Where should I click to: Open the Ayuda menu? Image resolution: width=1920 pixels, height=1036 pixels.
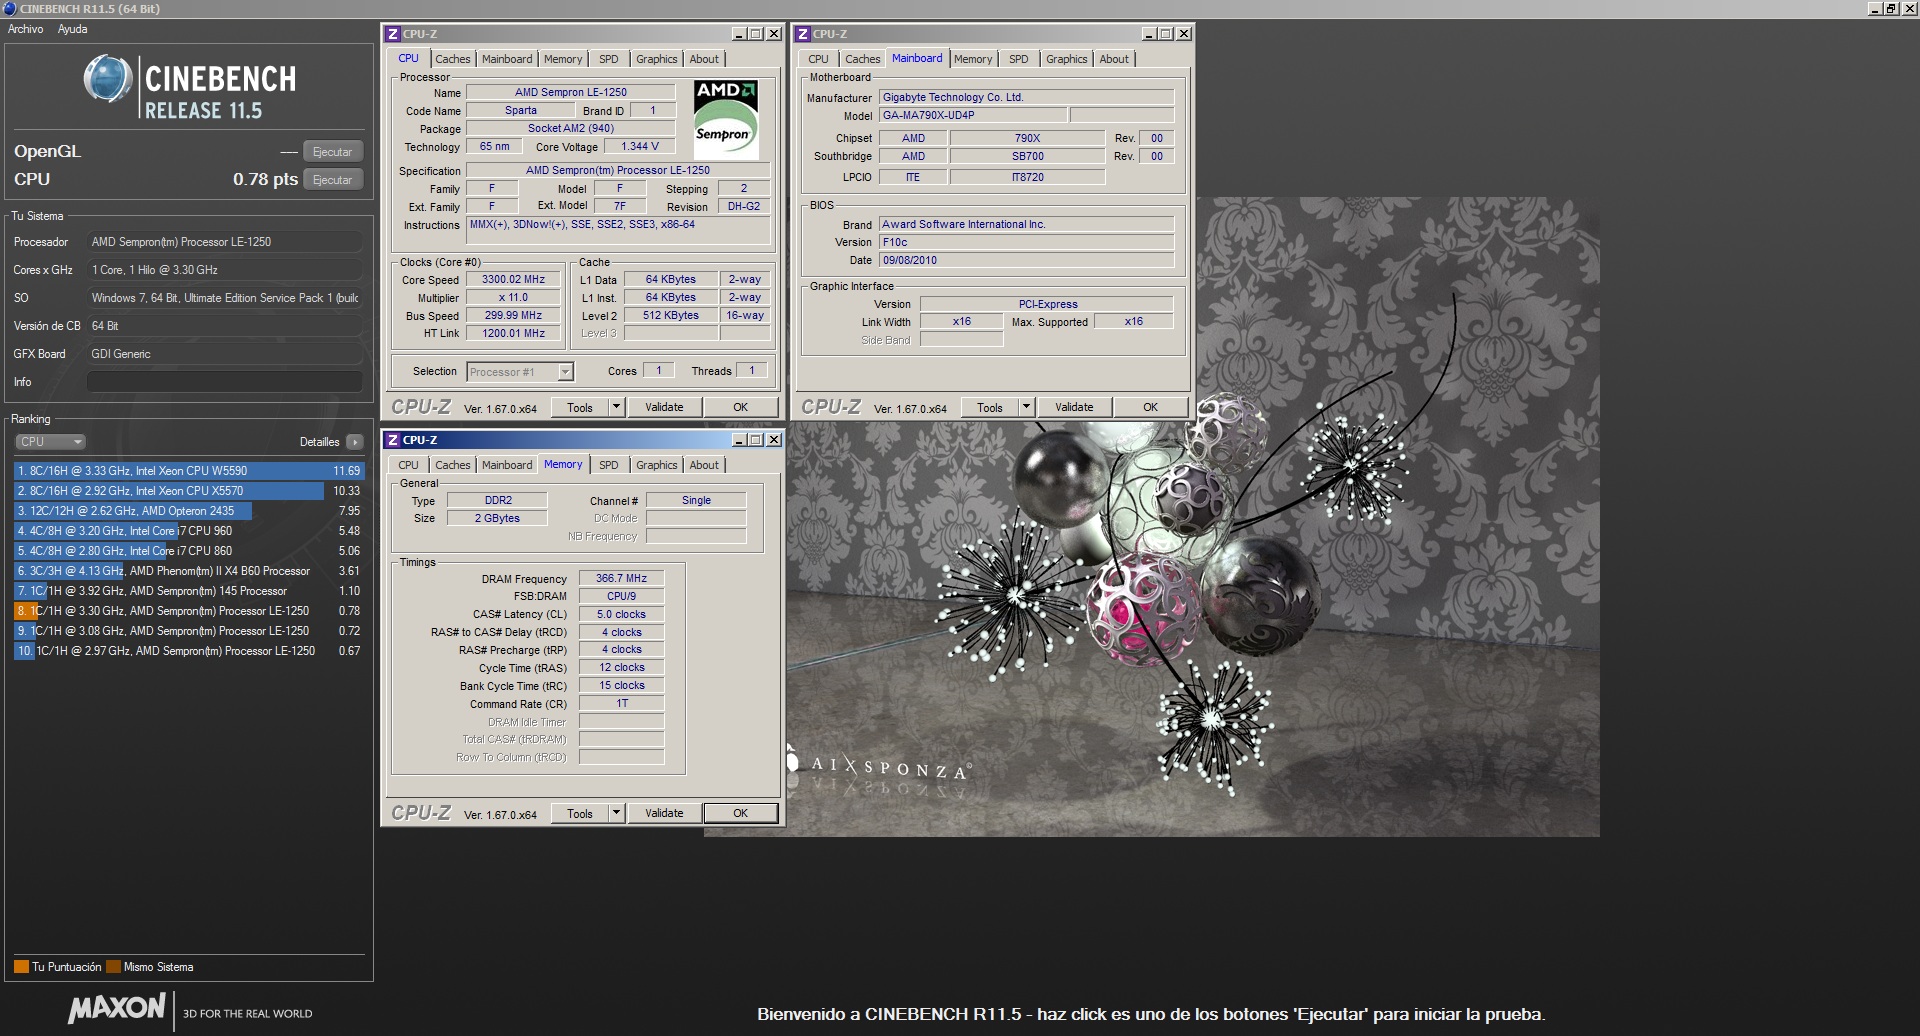coord(72,29)
